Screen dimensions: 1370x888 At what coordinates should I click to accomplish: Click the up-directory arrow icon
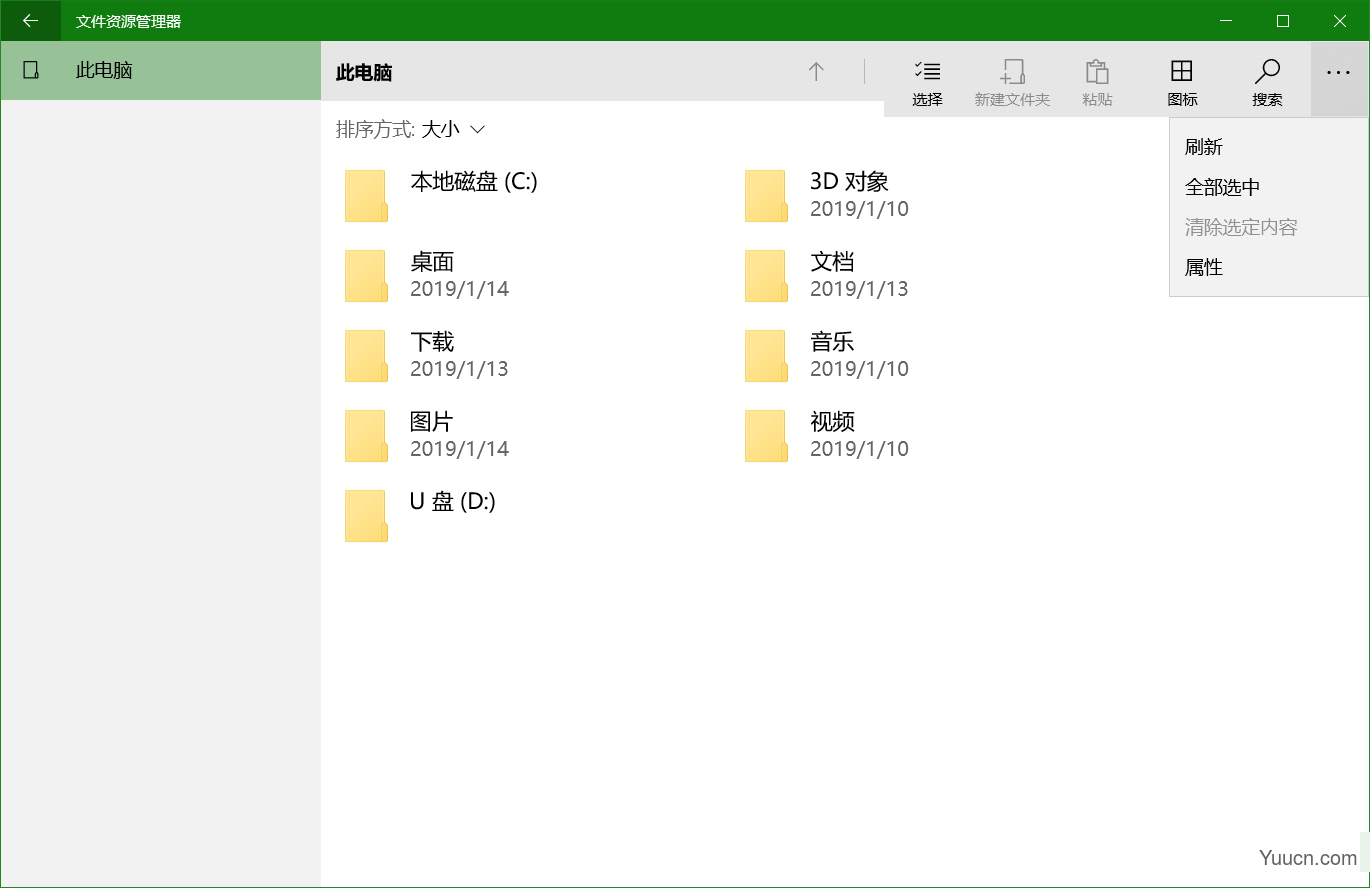pyautogui.click(x=816, y=72)
